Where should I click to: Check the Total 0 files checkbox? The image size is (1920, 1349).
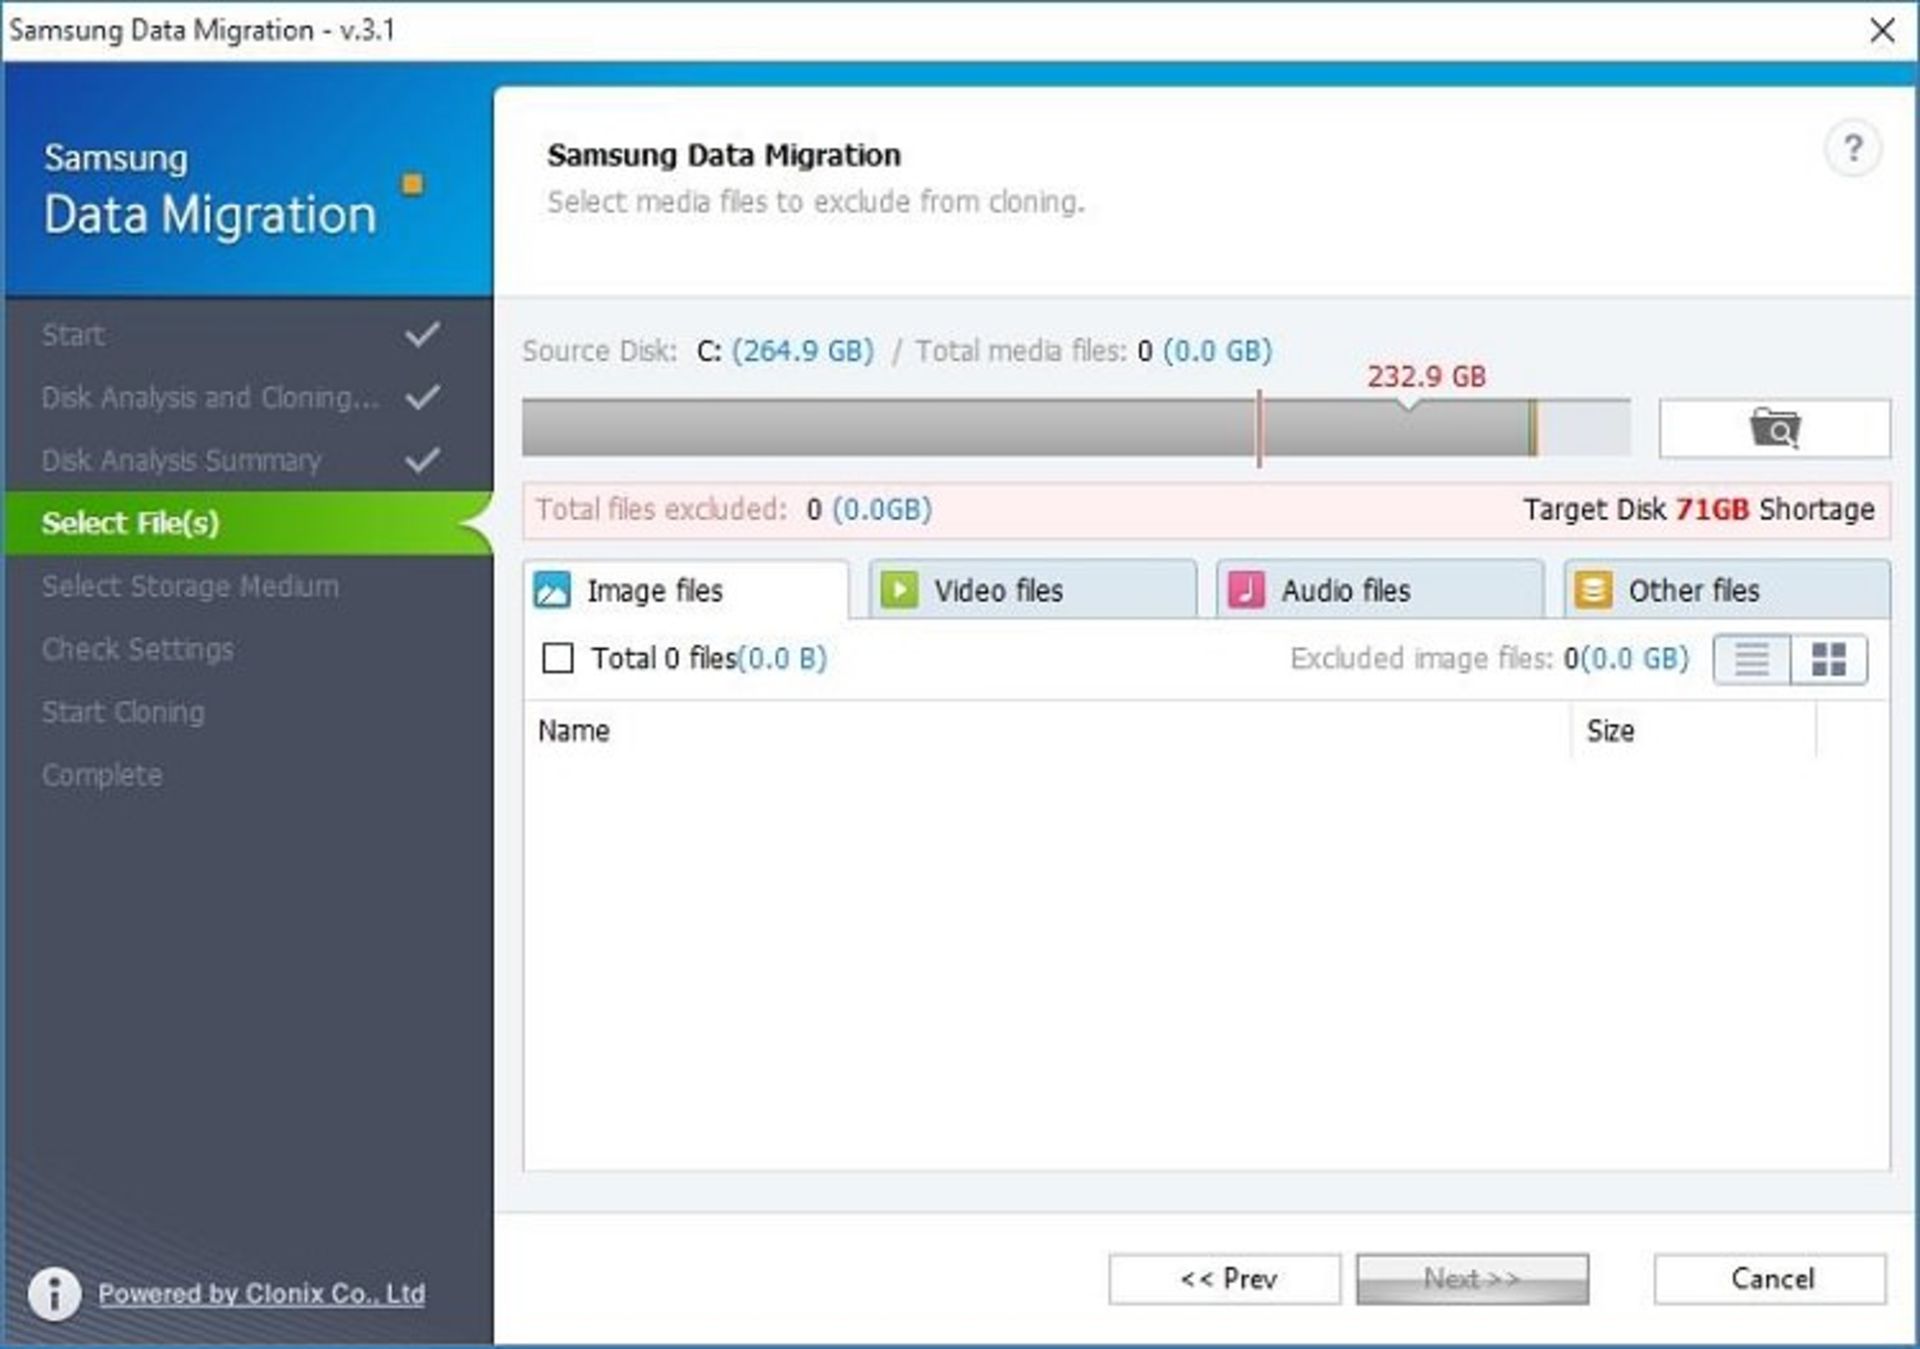pos(557,658)
